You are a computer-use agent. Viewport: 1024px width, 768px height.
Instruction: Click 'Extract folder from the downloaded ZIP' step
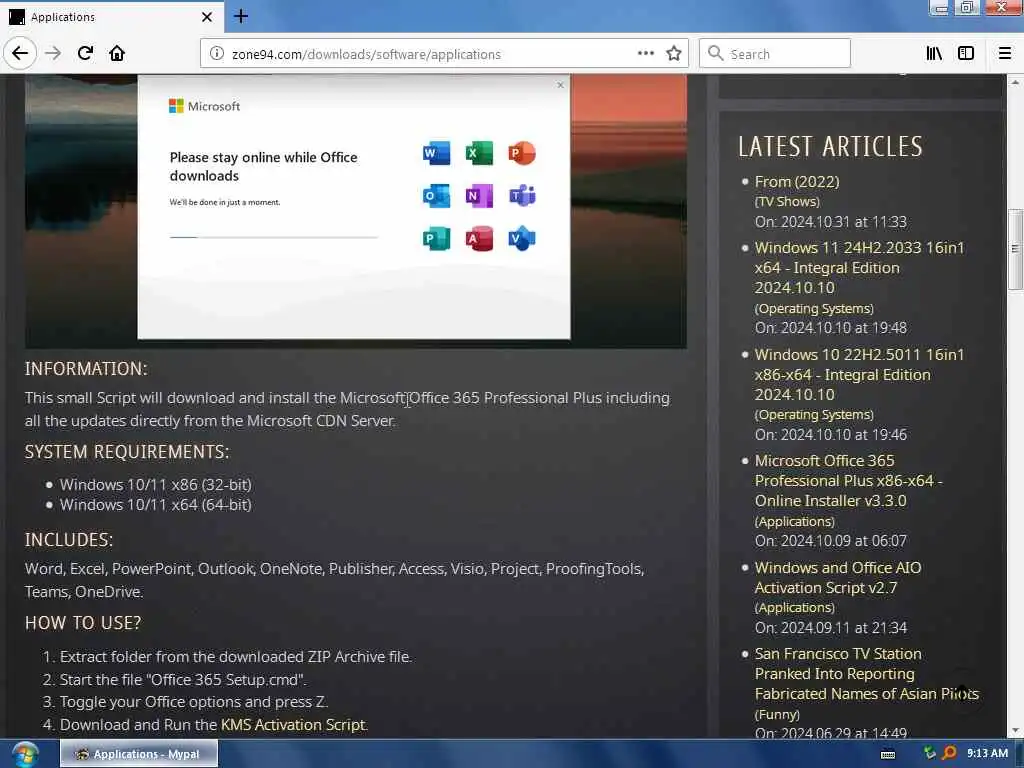[236, 656]
